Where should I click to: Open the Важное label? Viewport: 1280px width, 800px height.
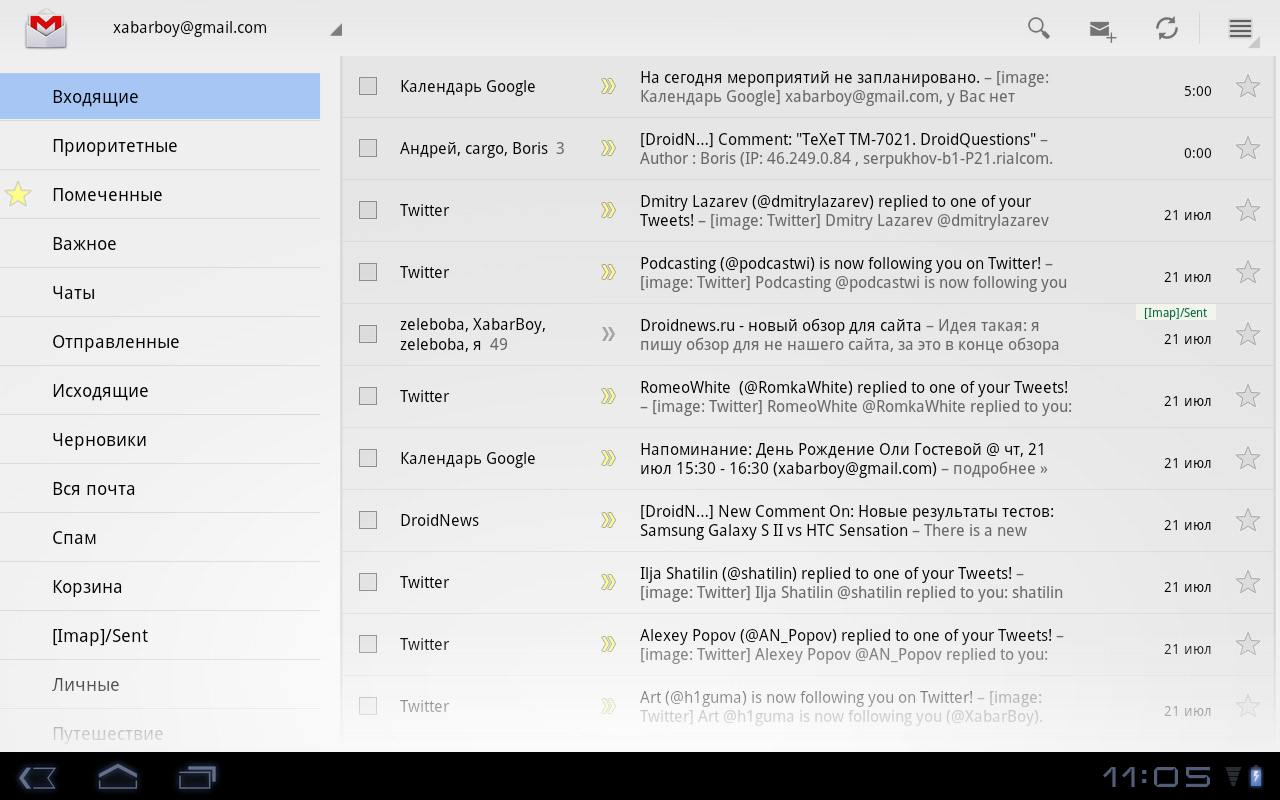coord(160,244)
